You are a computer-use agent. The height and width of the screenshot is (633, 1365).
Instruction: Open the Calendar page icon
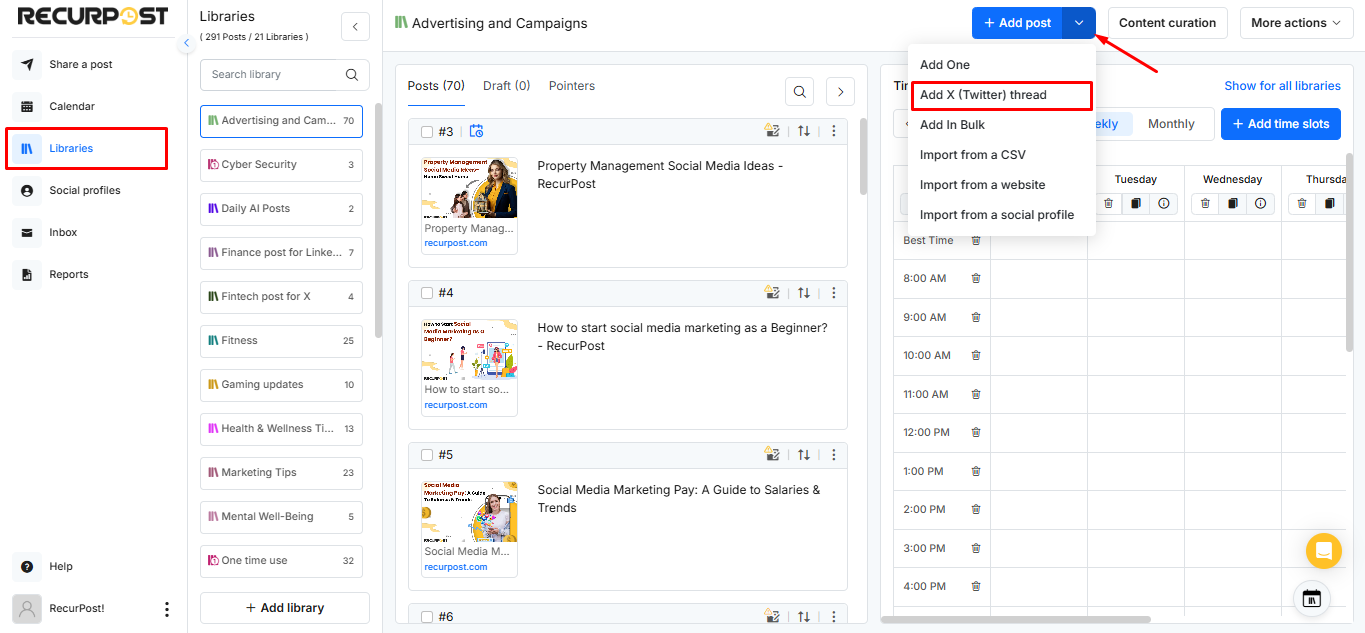point(27,106)
